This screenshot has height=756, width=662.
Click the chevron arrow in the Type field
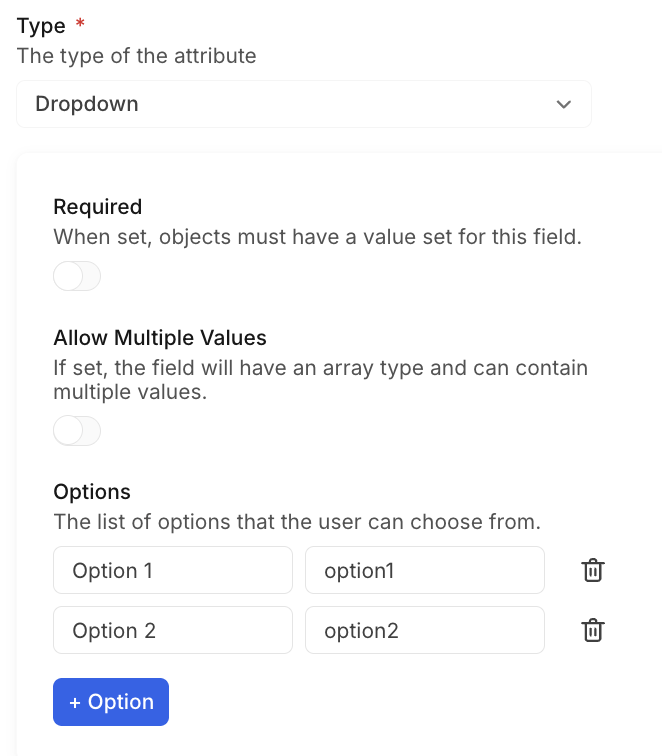coord(564,104)
